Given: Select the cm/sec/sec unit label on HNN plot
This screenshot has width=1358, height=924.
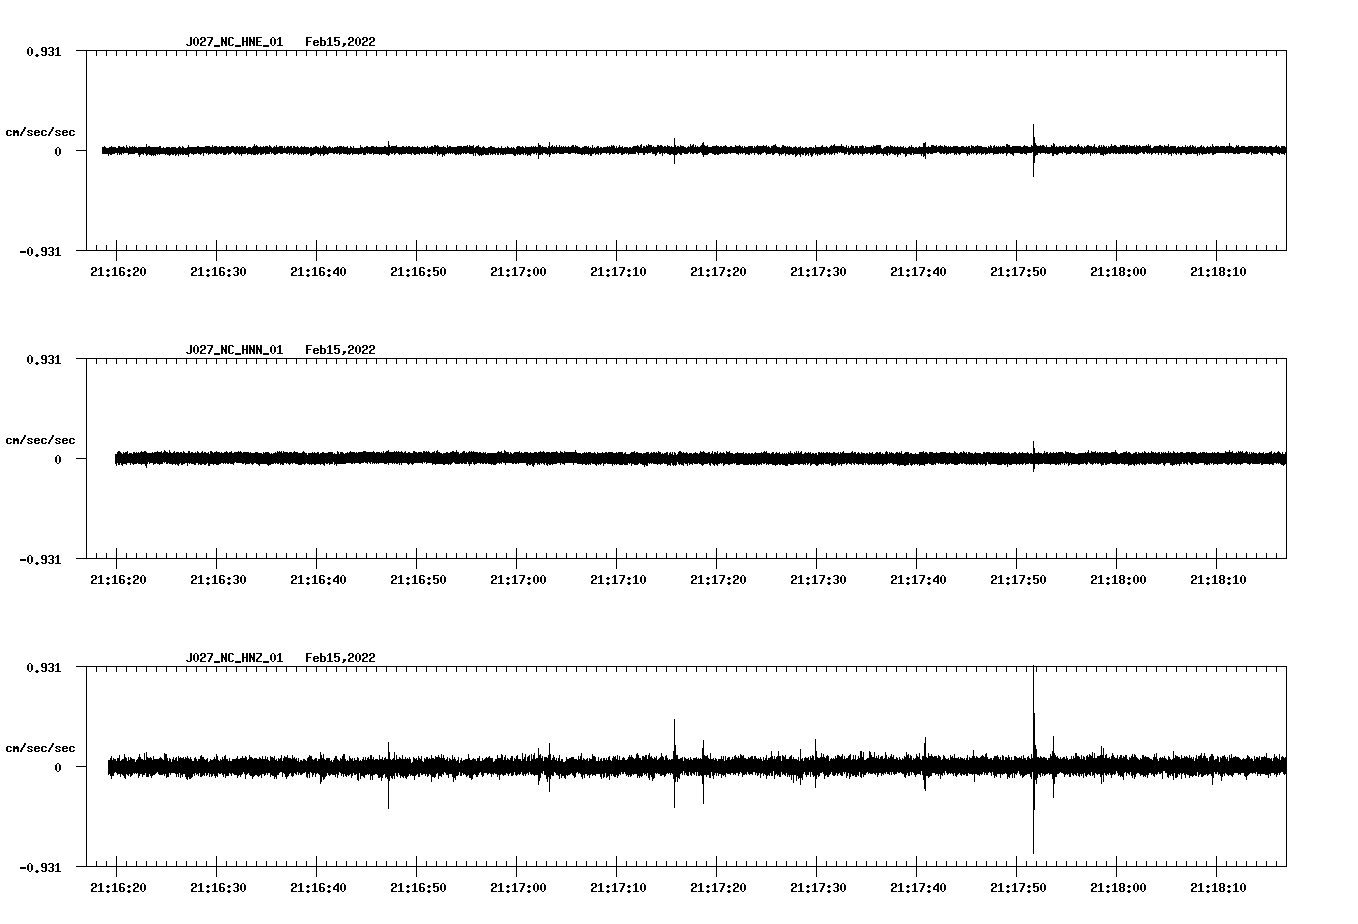Looking at the screenshot, I should (x=40, y=440).
